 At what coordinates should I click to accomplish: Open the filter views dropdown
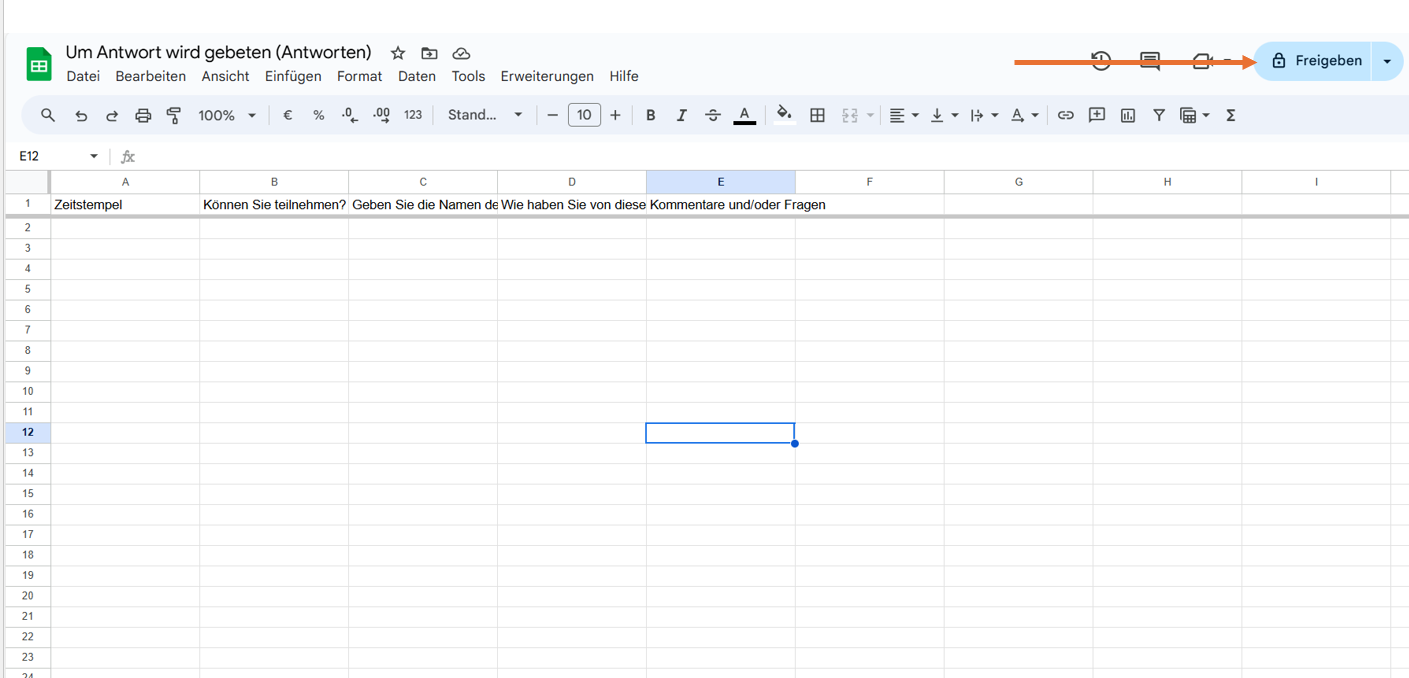[x=1195, y=115]
